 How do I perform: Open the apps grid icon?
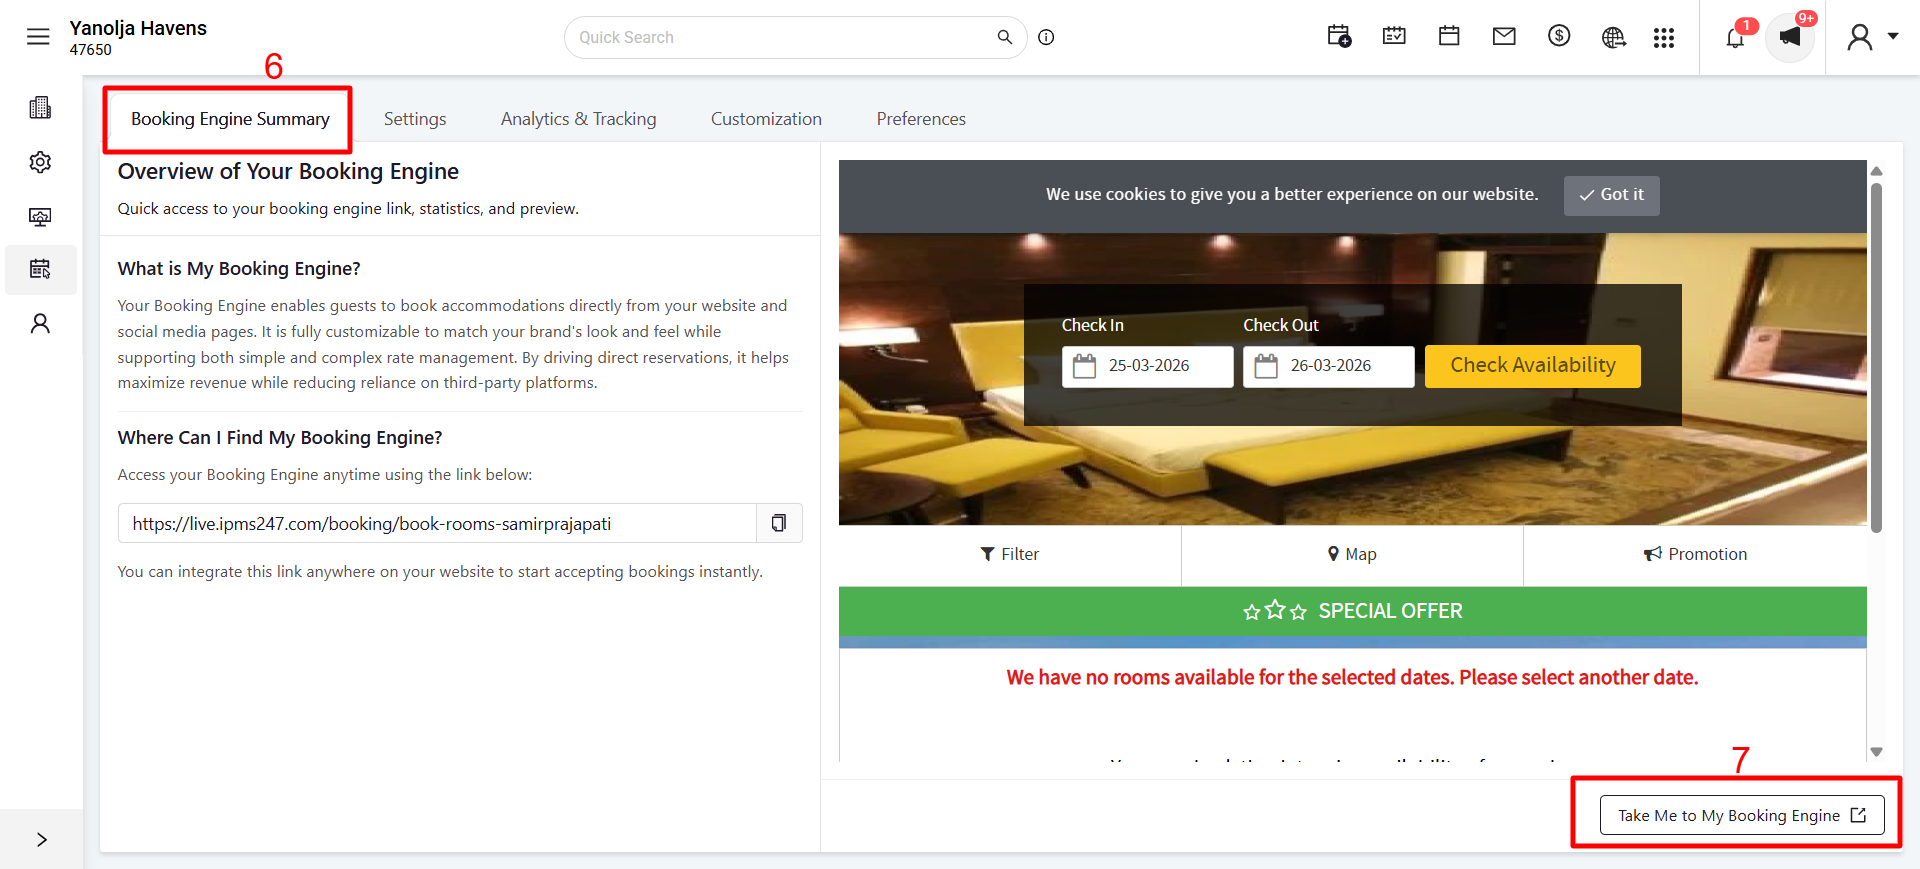1664,37
